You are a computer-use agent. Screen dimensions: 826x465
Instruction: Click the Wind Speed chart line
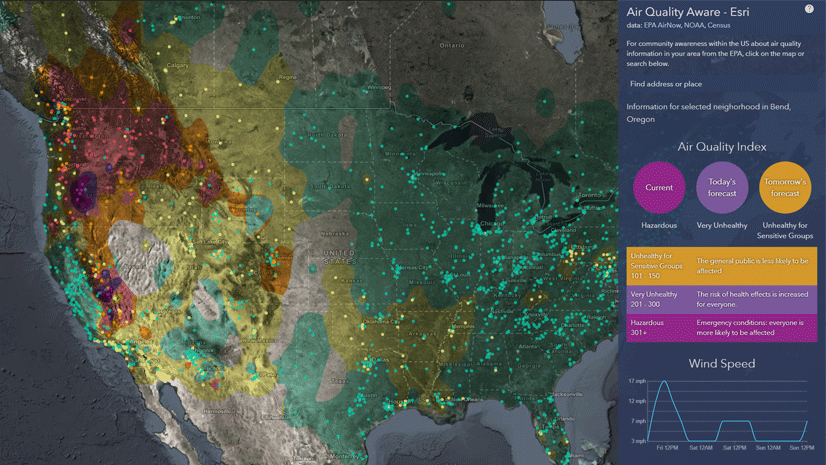727,411
